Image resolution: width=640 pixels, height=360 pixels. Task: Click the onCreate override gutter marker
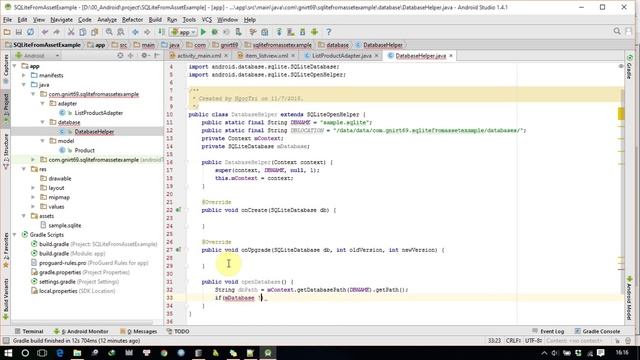coord(178,210)
